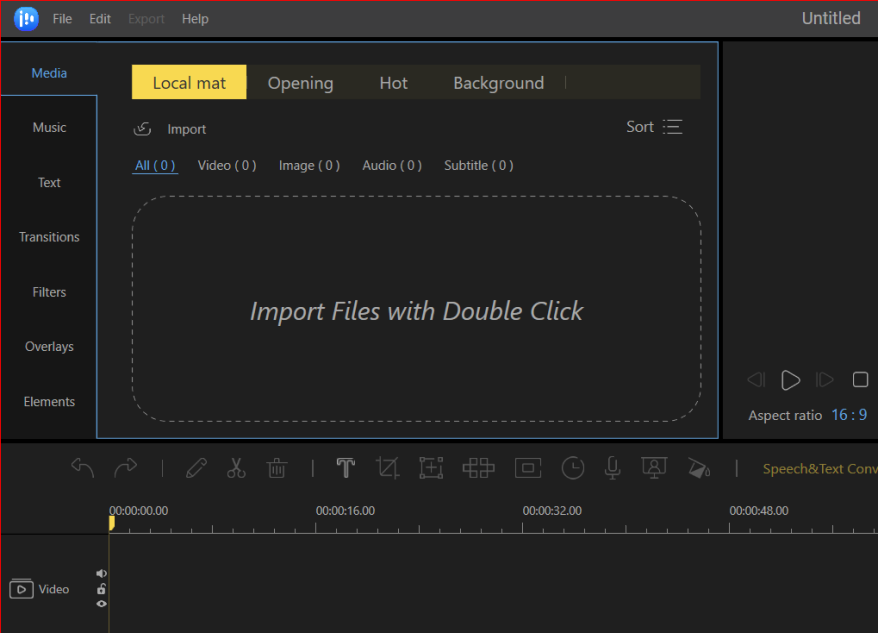Click the Untitled project title
The image size is (878, 633).
click(x=831, y=18)
